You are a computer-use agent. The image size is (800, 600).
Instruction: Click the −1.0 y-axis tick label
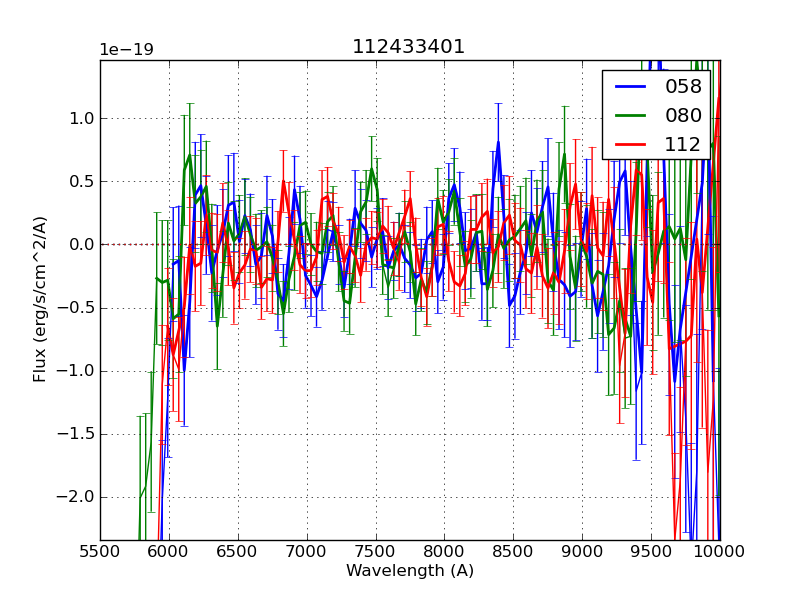click(x=76, y=371)
